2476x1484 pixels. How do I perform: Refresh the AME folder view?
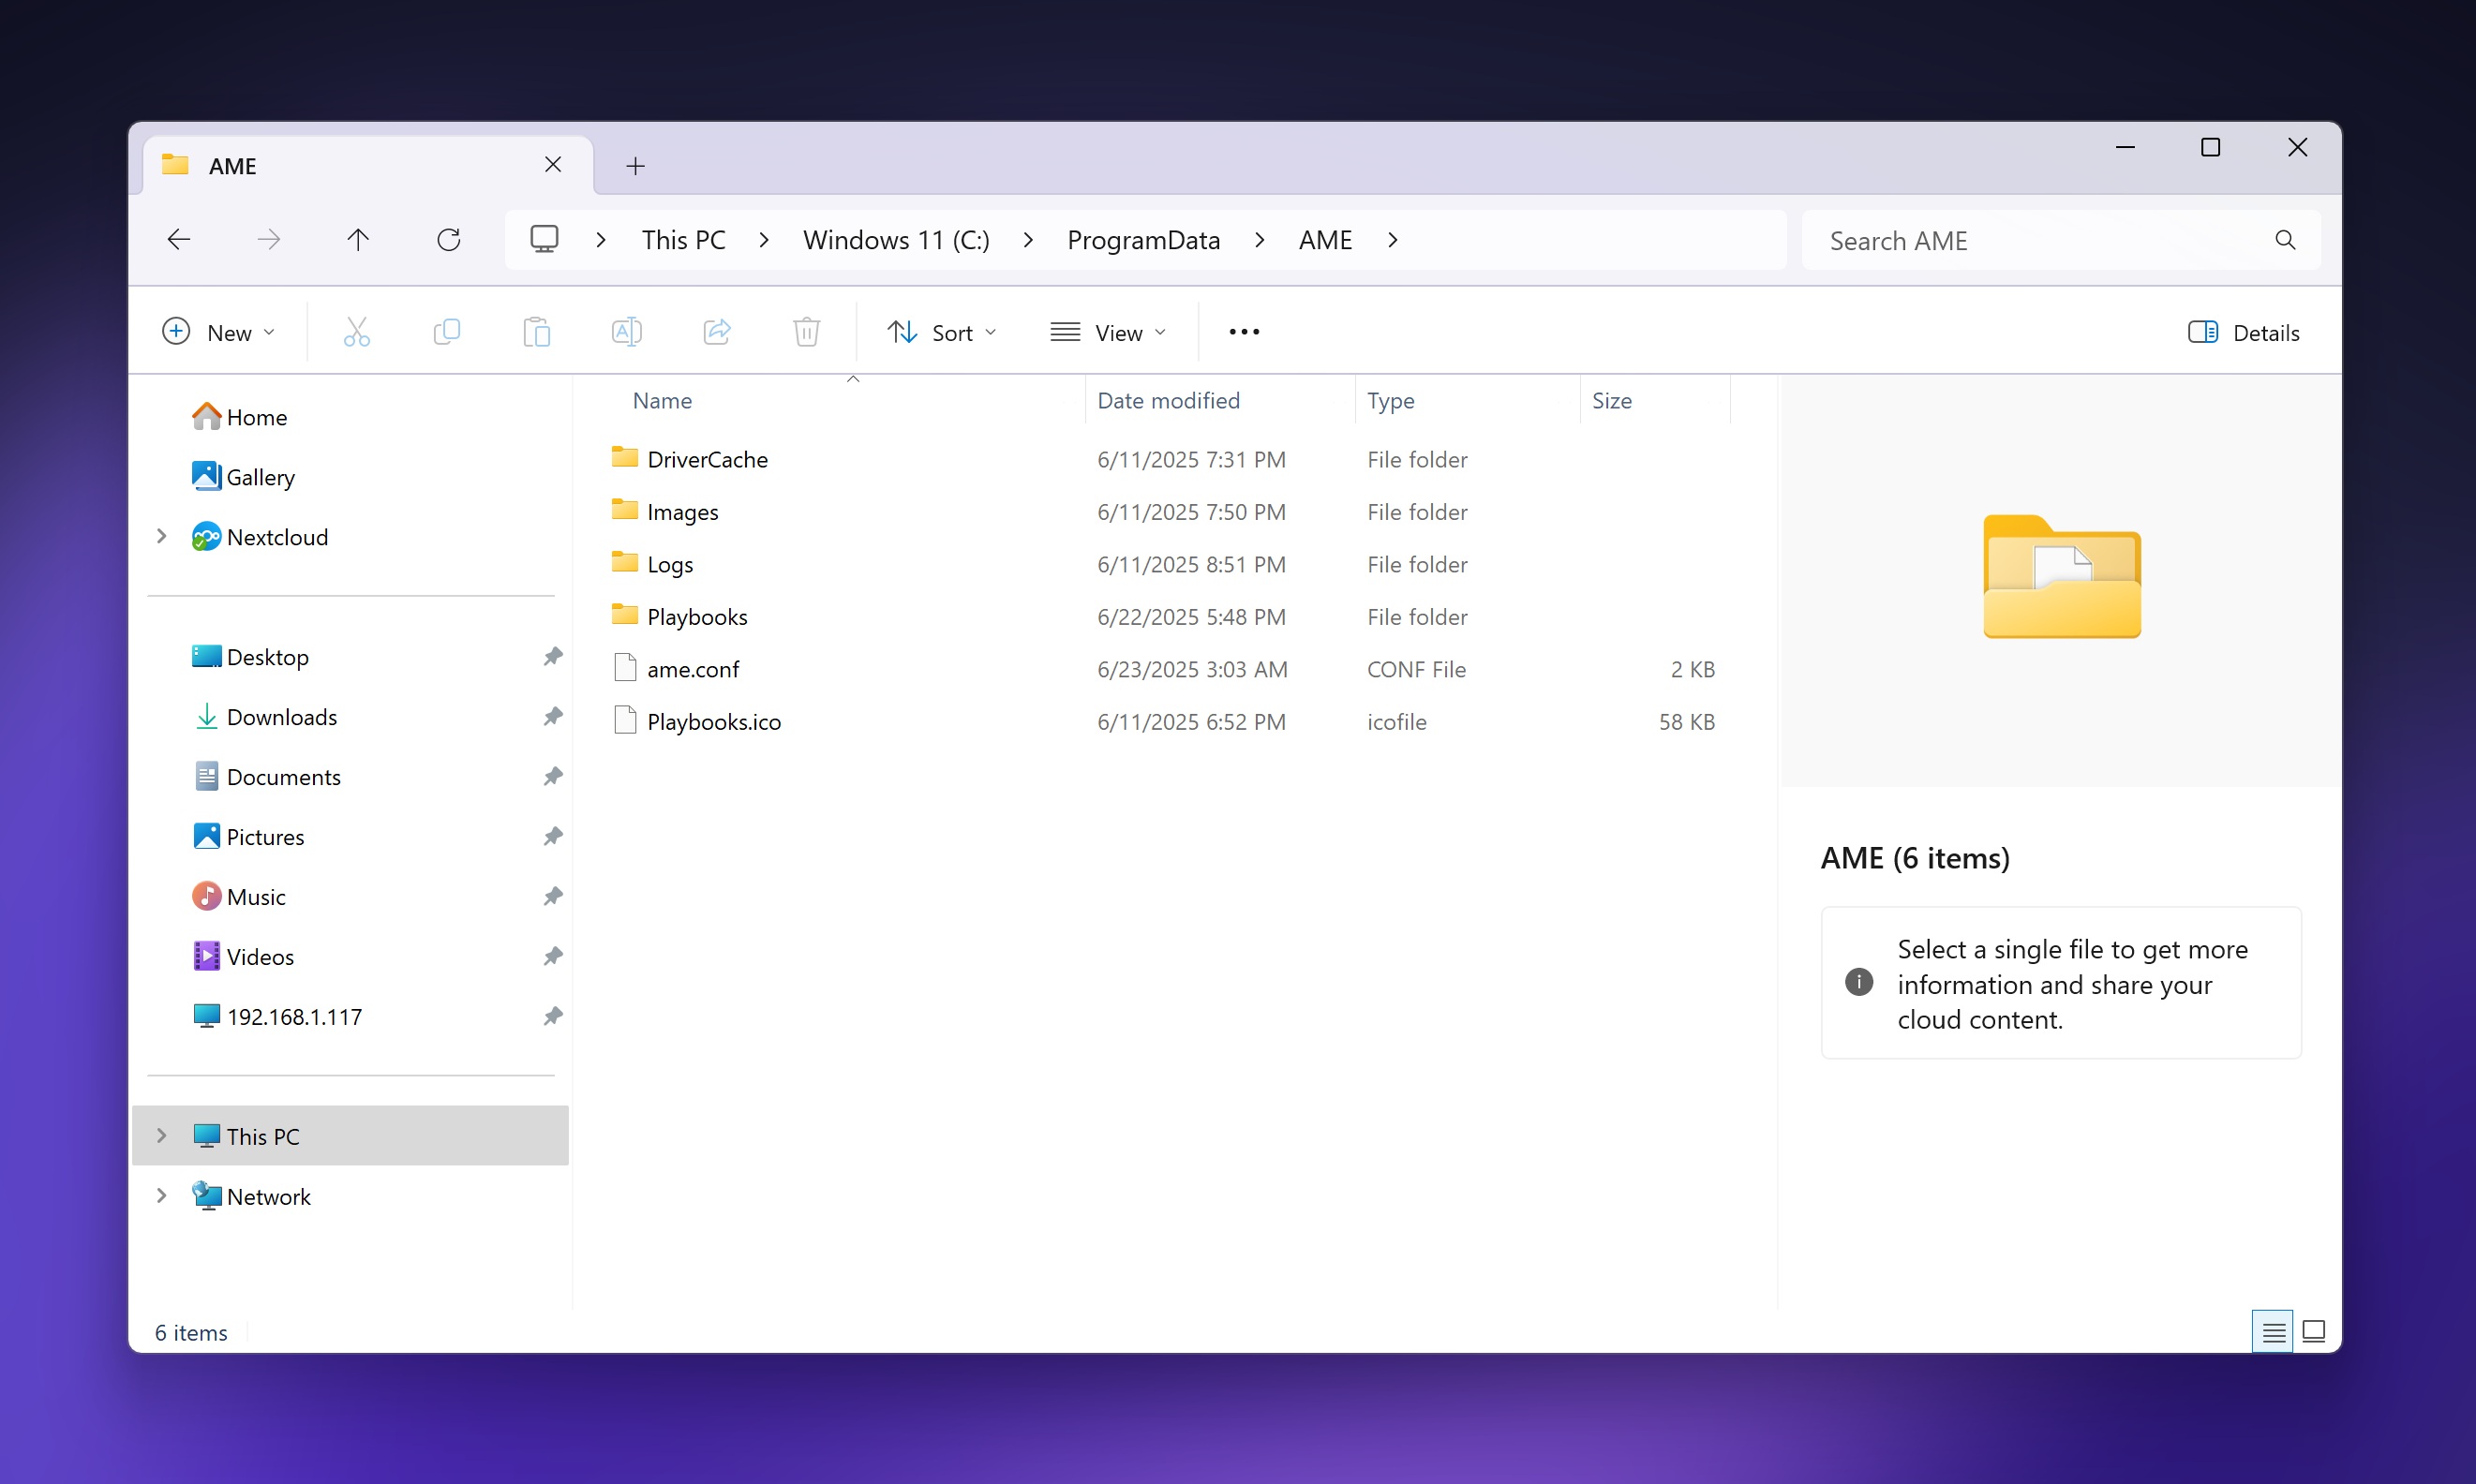[x=449, y=240]
